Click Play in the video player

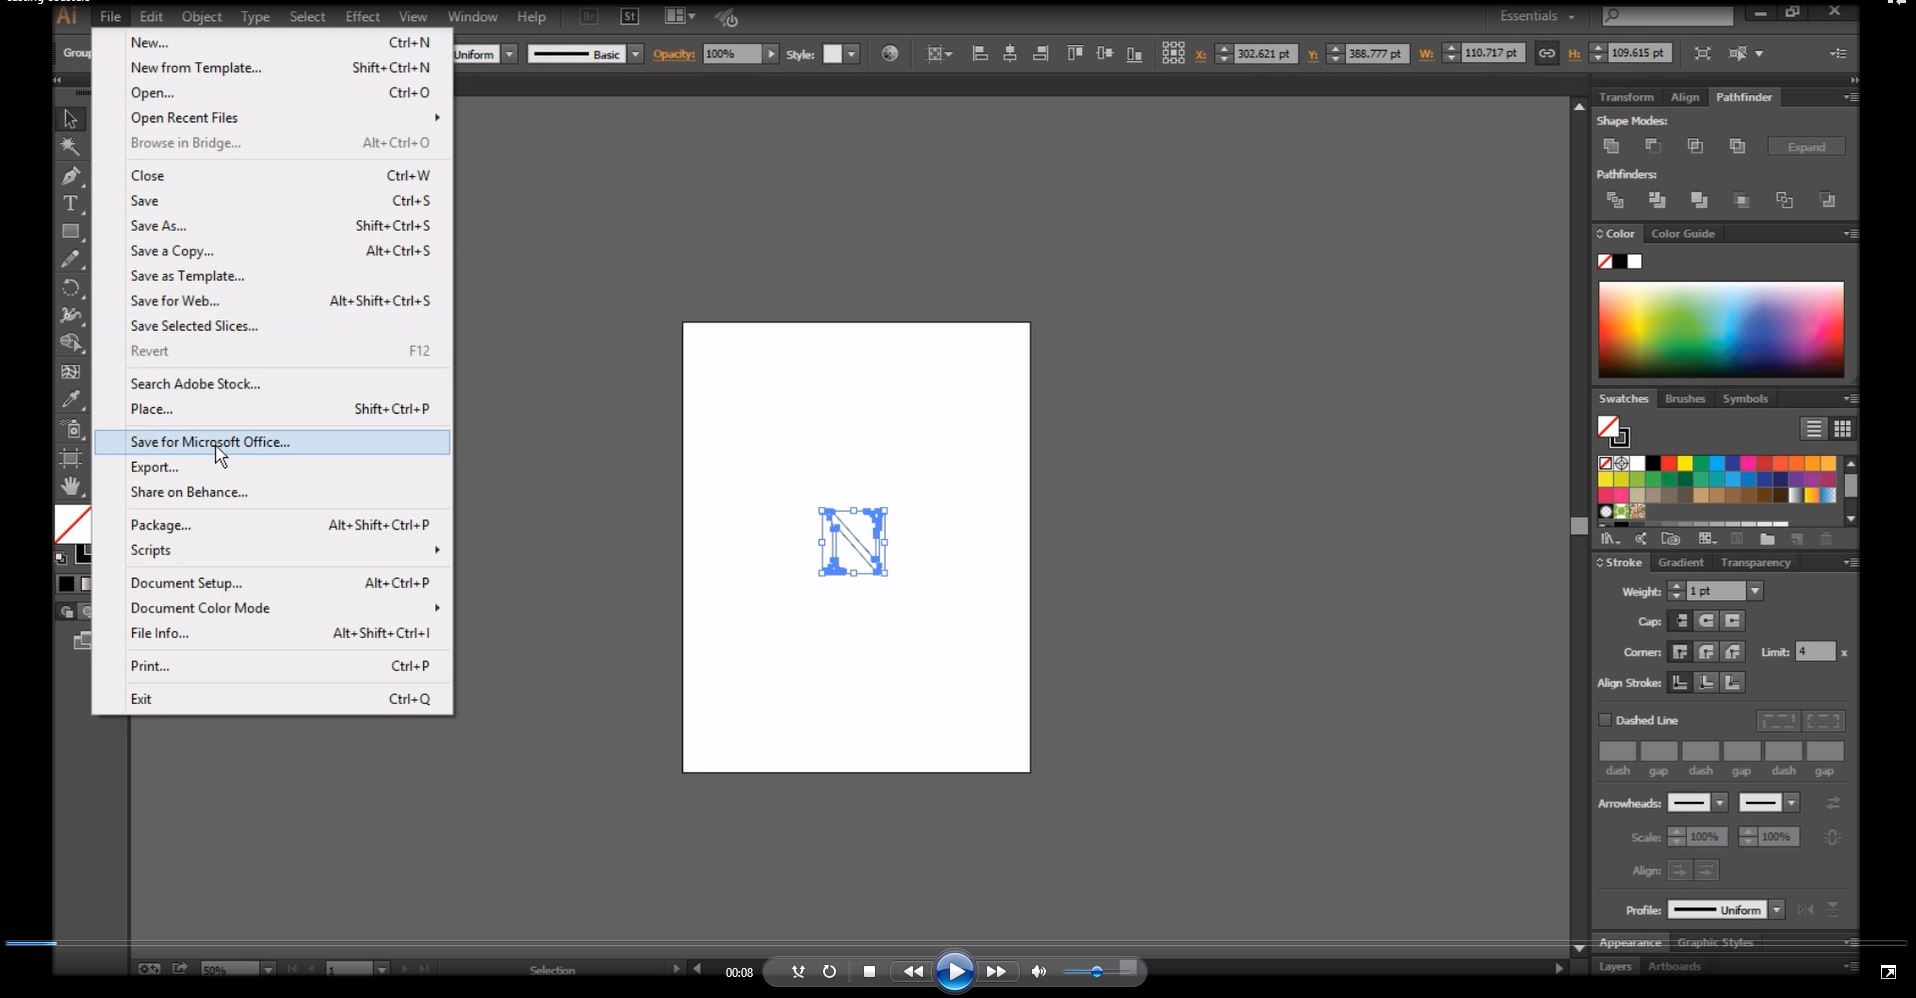click(955, 971)
